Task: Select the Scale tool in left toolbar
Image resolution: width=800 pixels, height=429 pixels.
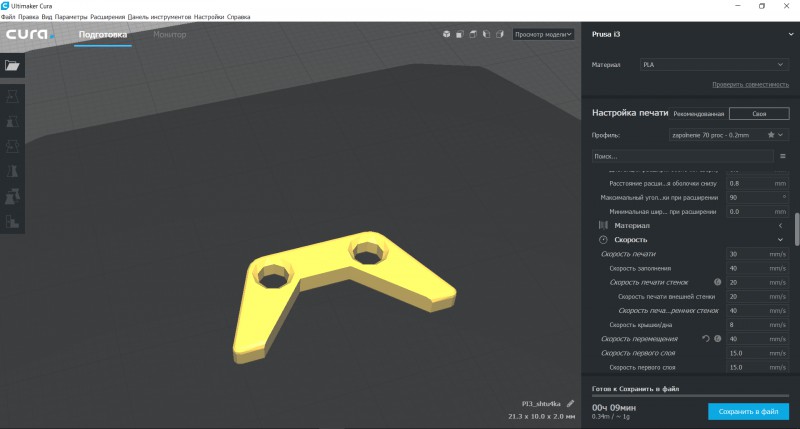Action: pos(12,121)
